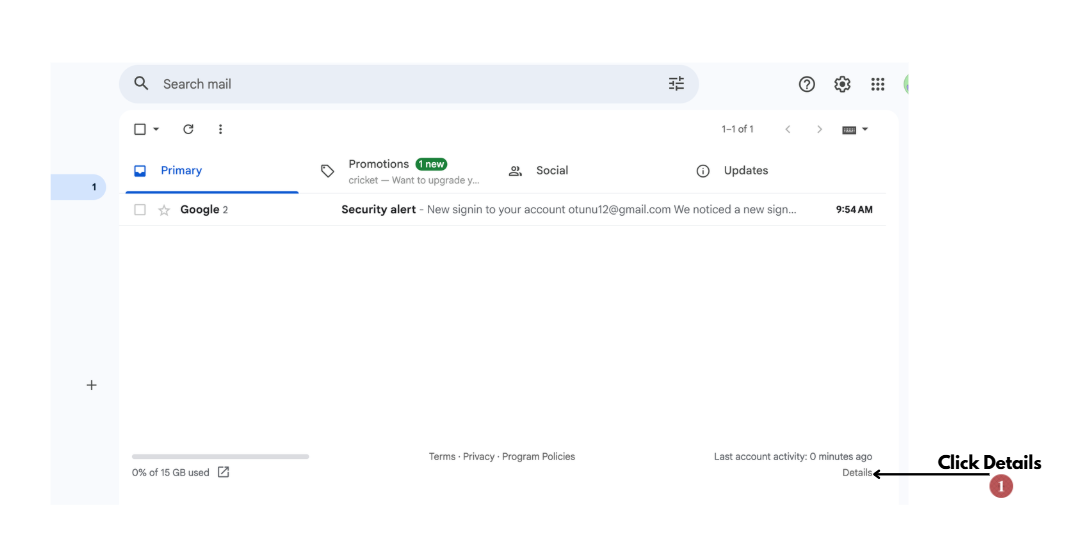Open the Privacy link in footer
Viewport: 1070px width, 544px height.
(x=478, y=457)
